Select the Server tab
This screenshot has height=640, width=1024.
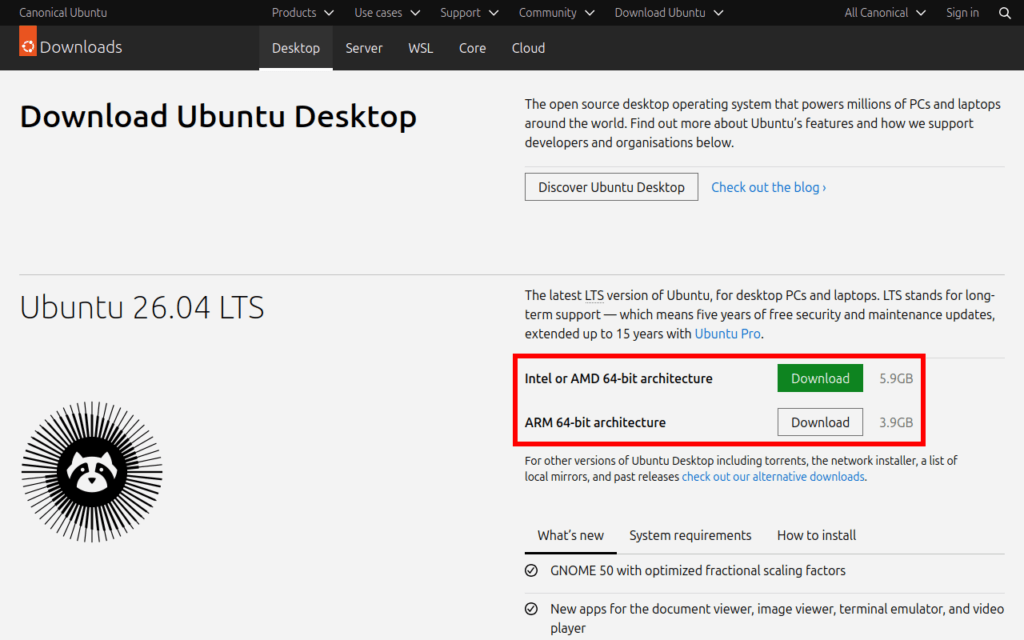click(364, 48)
